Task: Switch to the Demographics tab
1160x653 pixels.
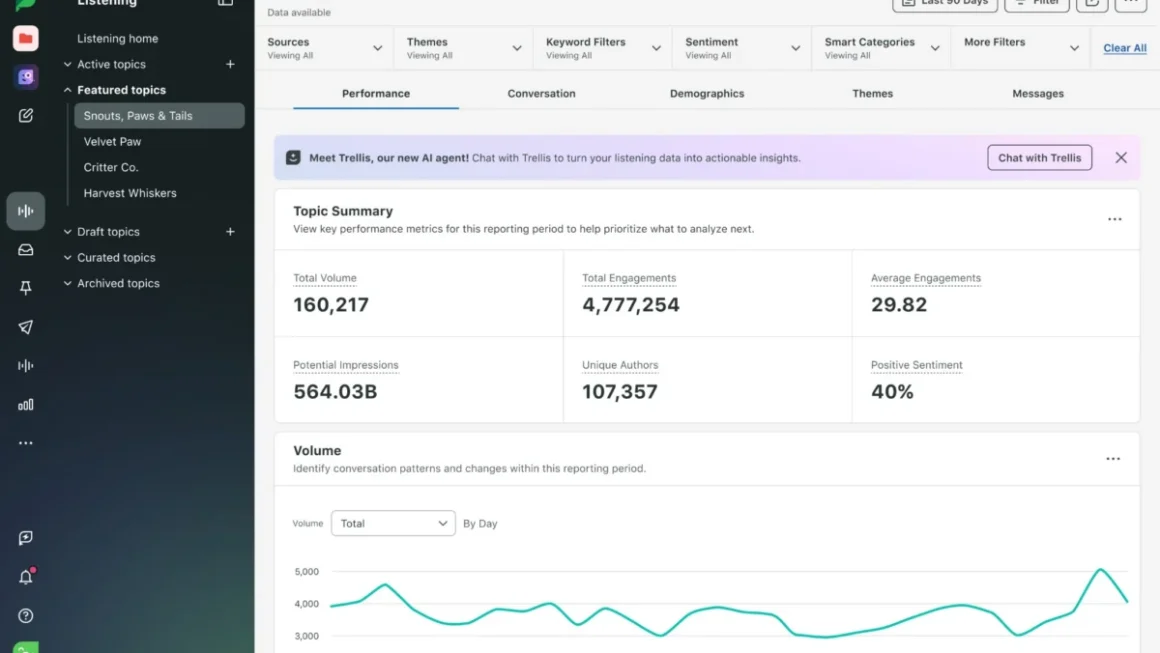Action: pos(707,94)
